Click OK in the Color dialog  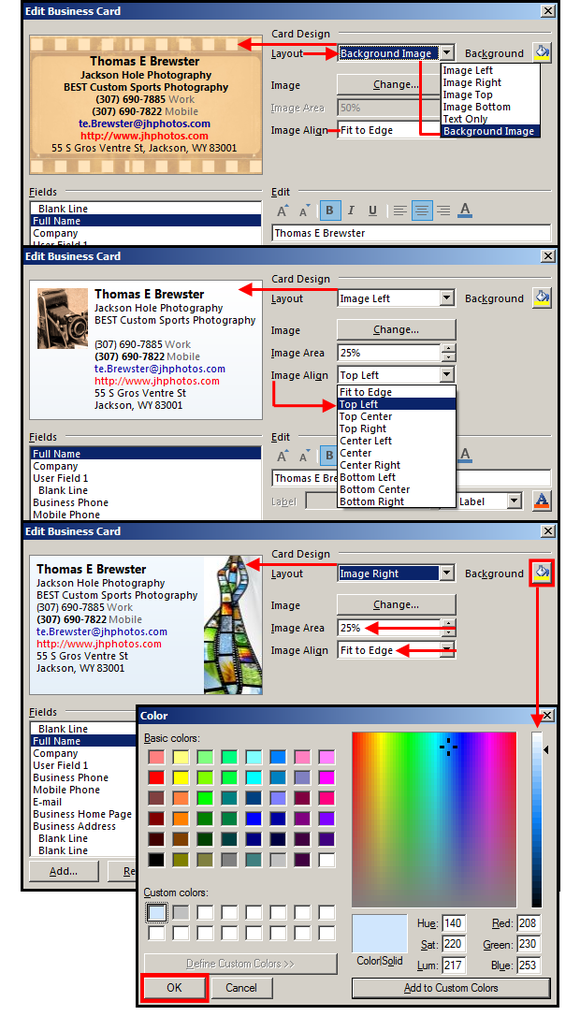pyautogui.click(x=174, y=987)
